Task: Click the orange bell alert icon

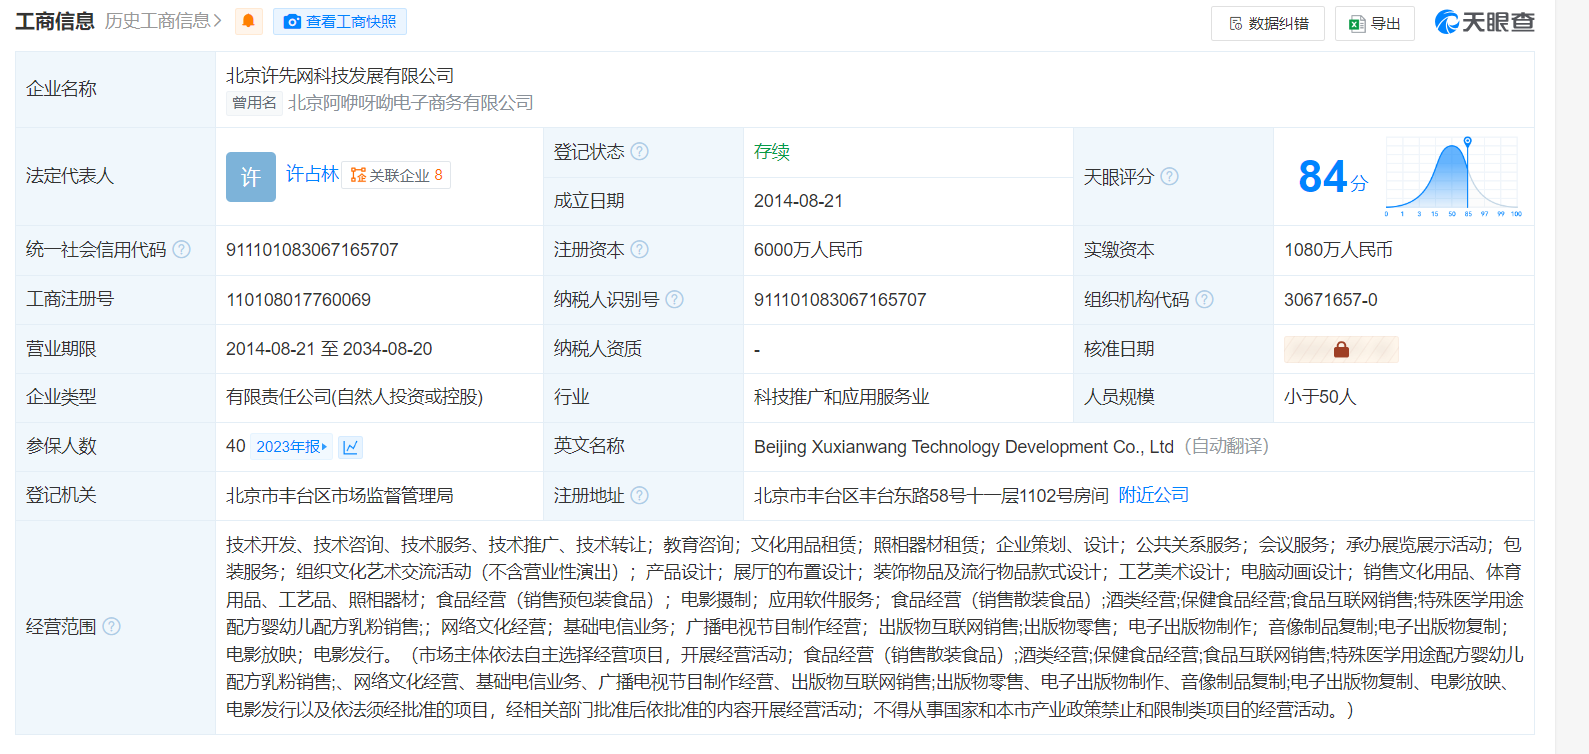Action: pyautogui.click(x=249, y=21)
